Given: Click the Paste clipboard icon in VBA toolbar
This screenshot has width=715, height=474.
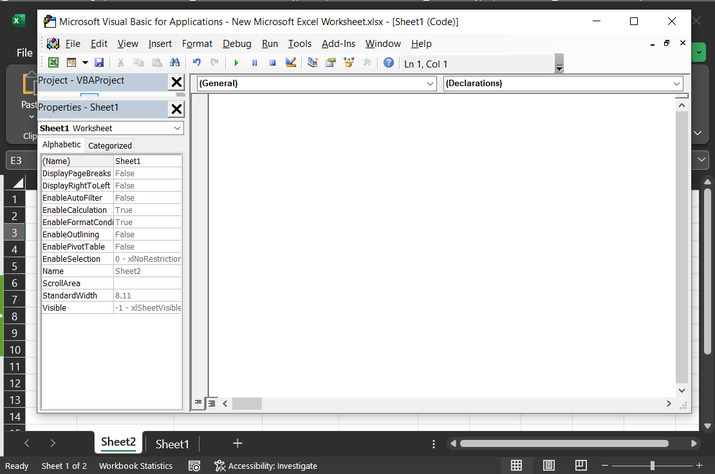Looking at the screenshot, I should tap(156, 63).
